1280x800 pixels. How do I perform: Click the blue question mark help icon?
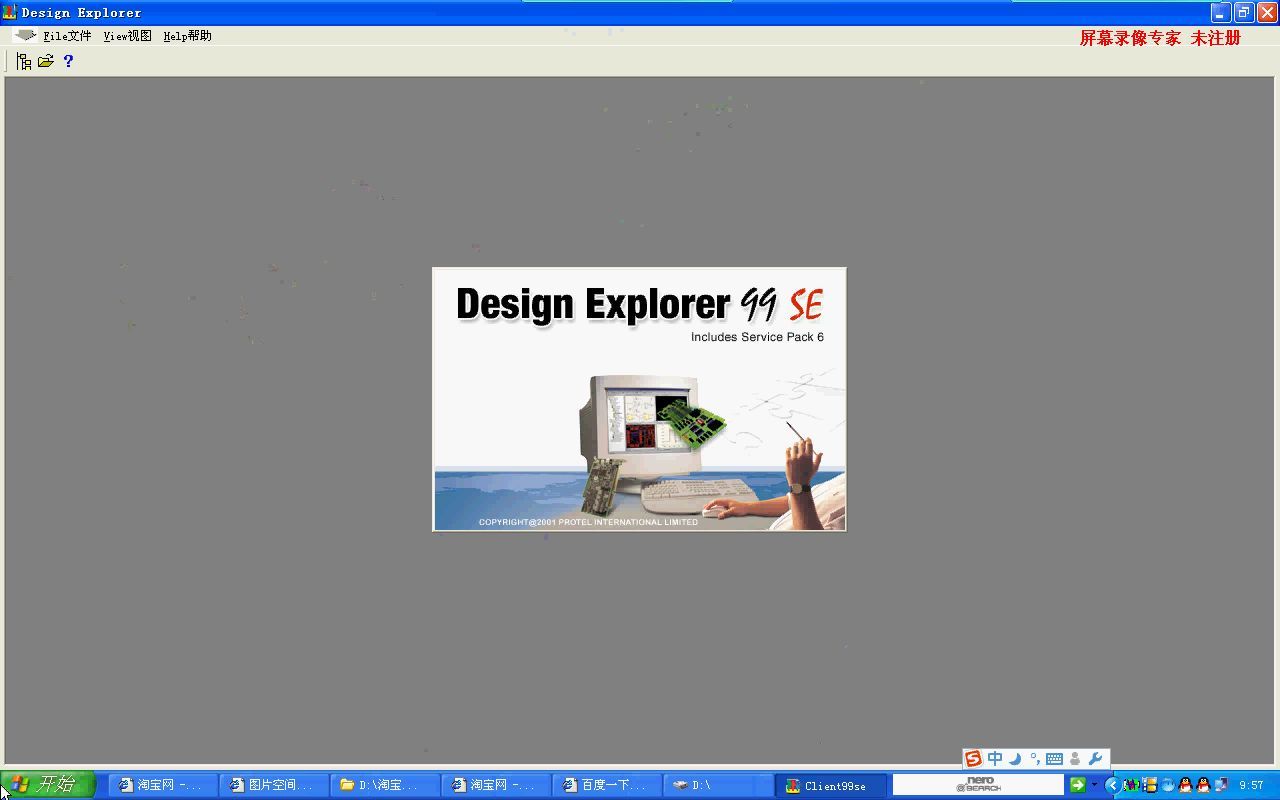[68, 61]
